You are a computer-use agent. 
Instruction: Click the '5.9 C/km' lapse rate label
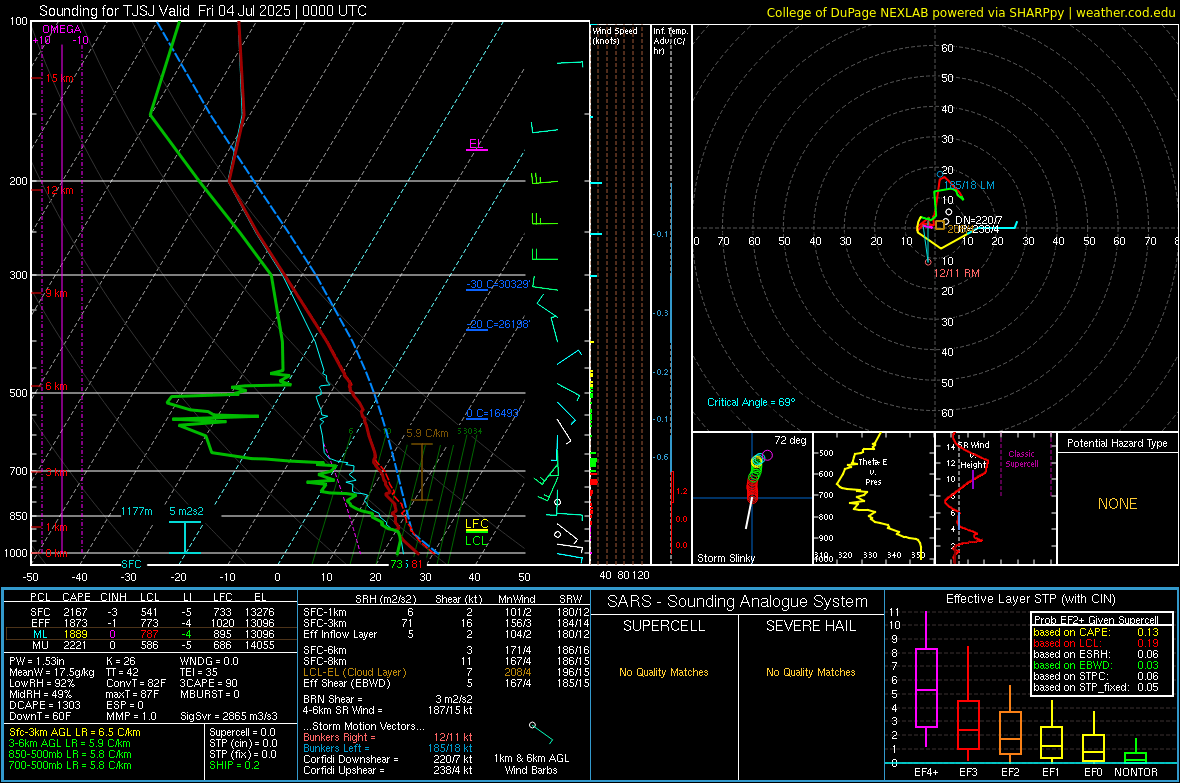click(x=427, y=434)
